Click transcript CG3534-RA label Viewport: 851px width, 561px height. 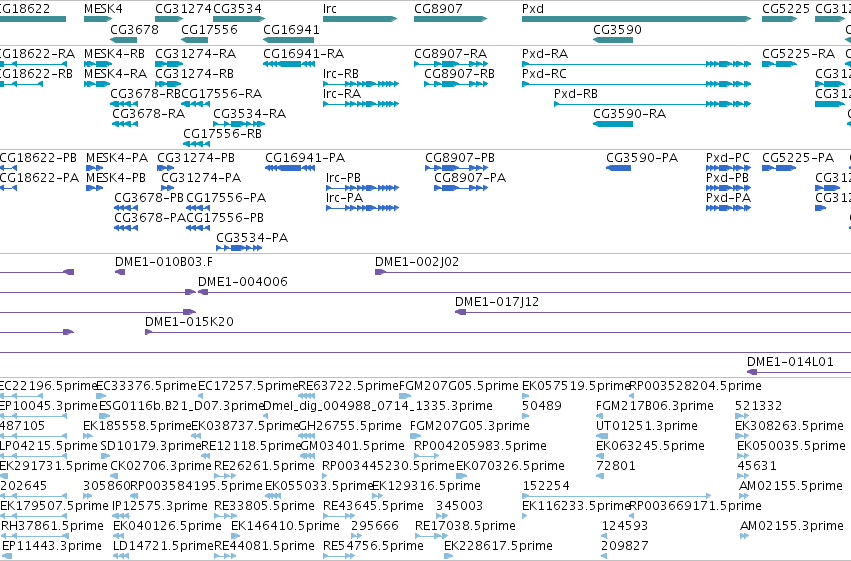tap(250, 114)
